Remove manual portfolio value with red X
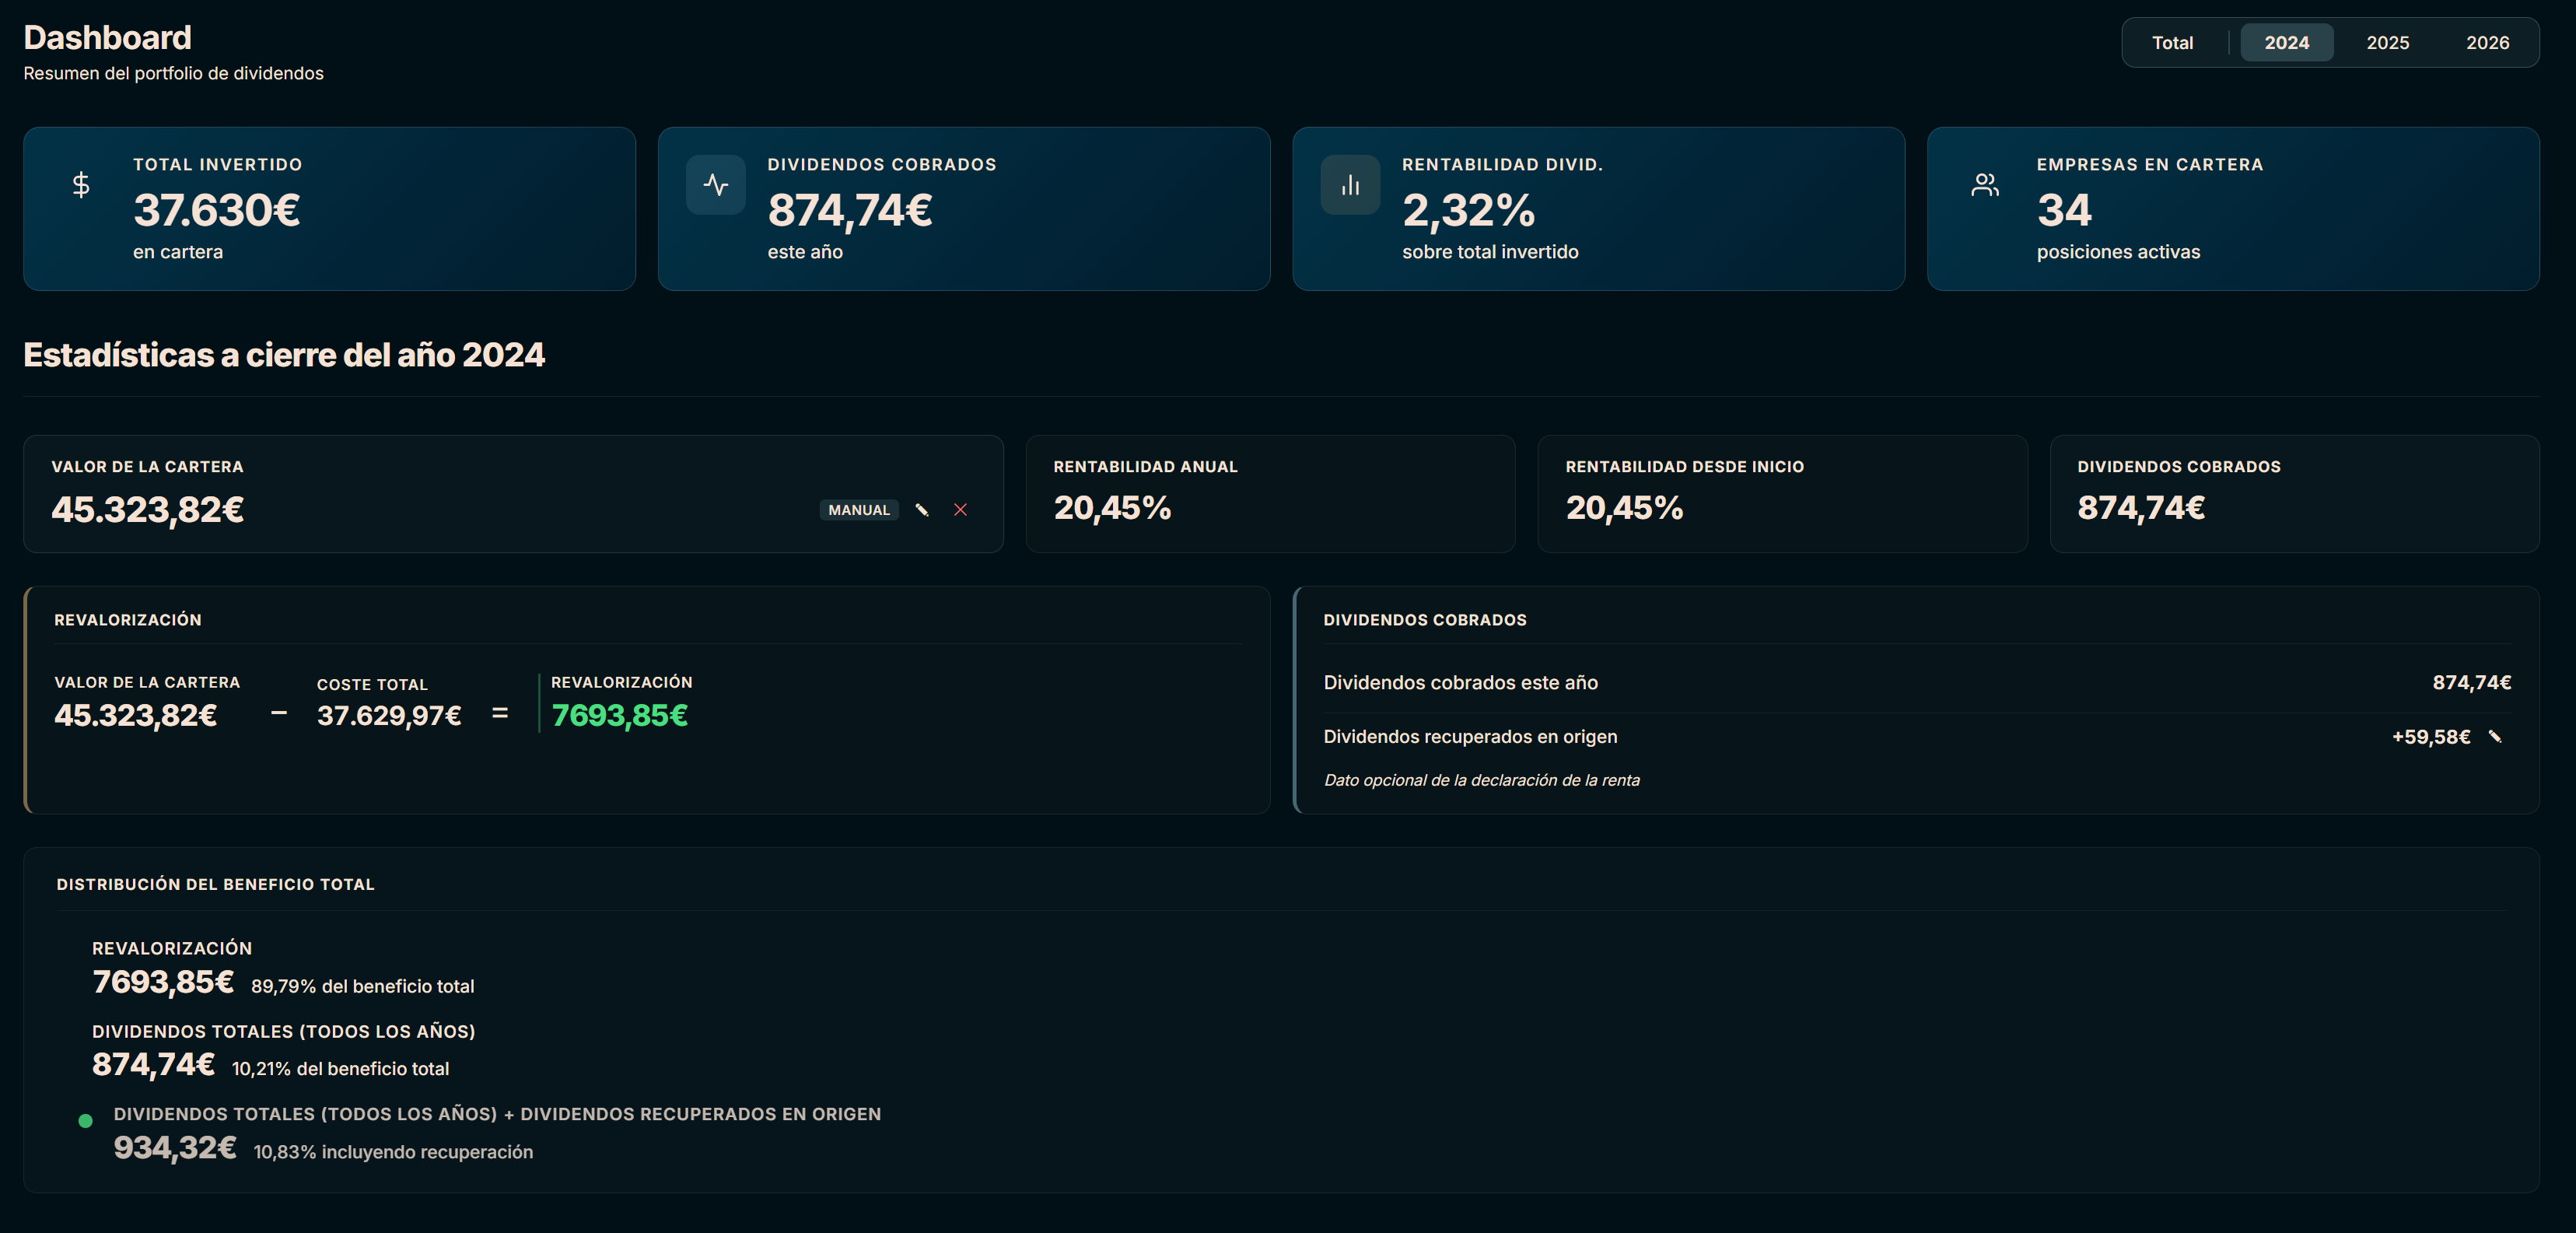2576x1233 pixels. [x=960, y=510]
